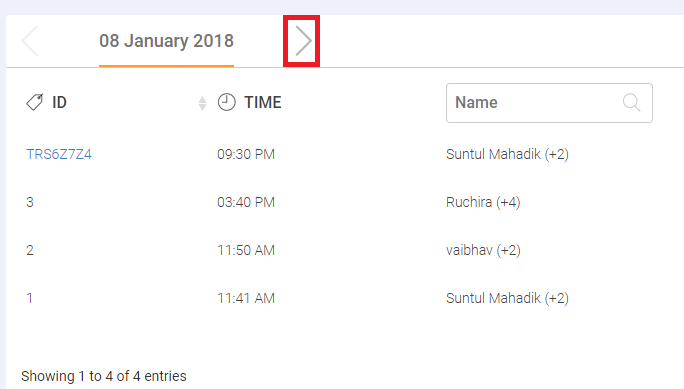Click the TIME column header
The height and width of the screenshot is (389, 684).
tap(263, 102)
